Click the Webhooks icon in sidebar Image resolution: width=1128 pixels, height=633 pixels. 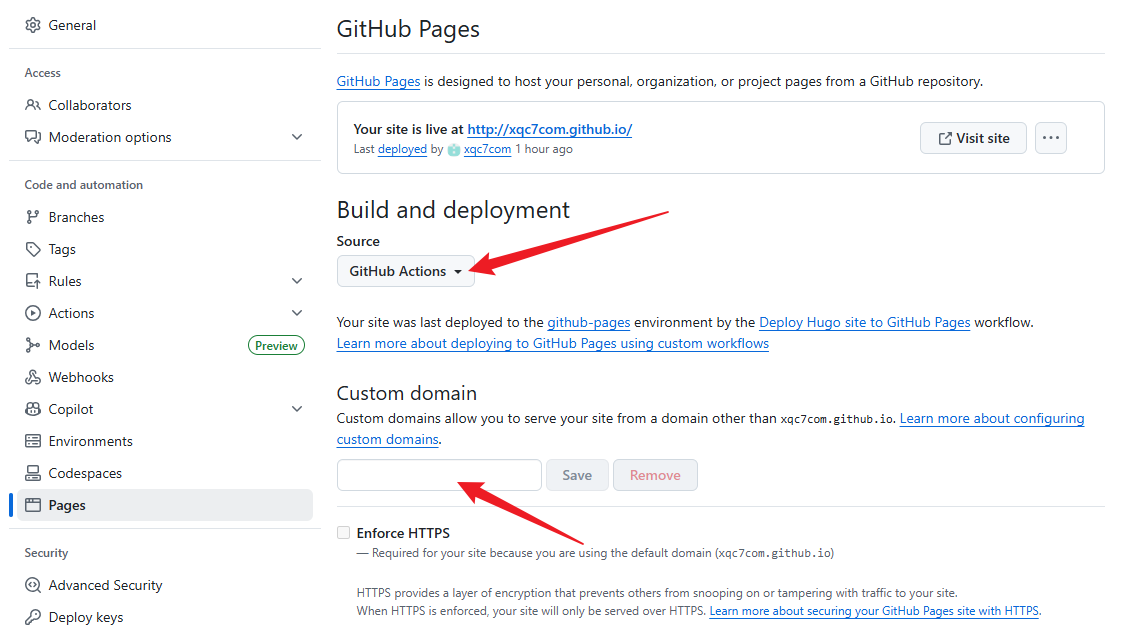coord(33,377)
